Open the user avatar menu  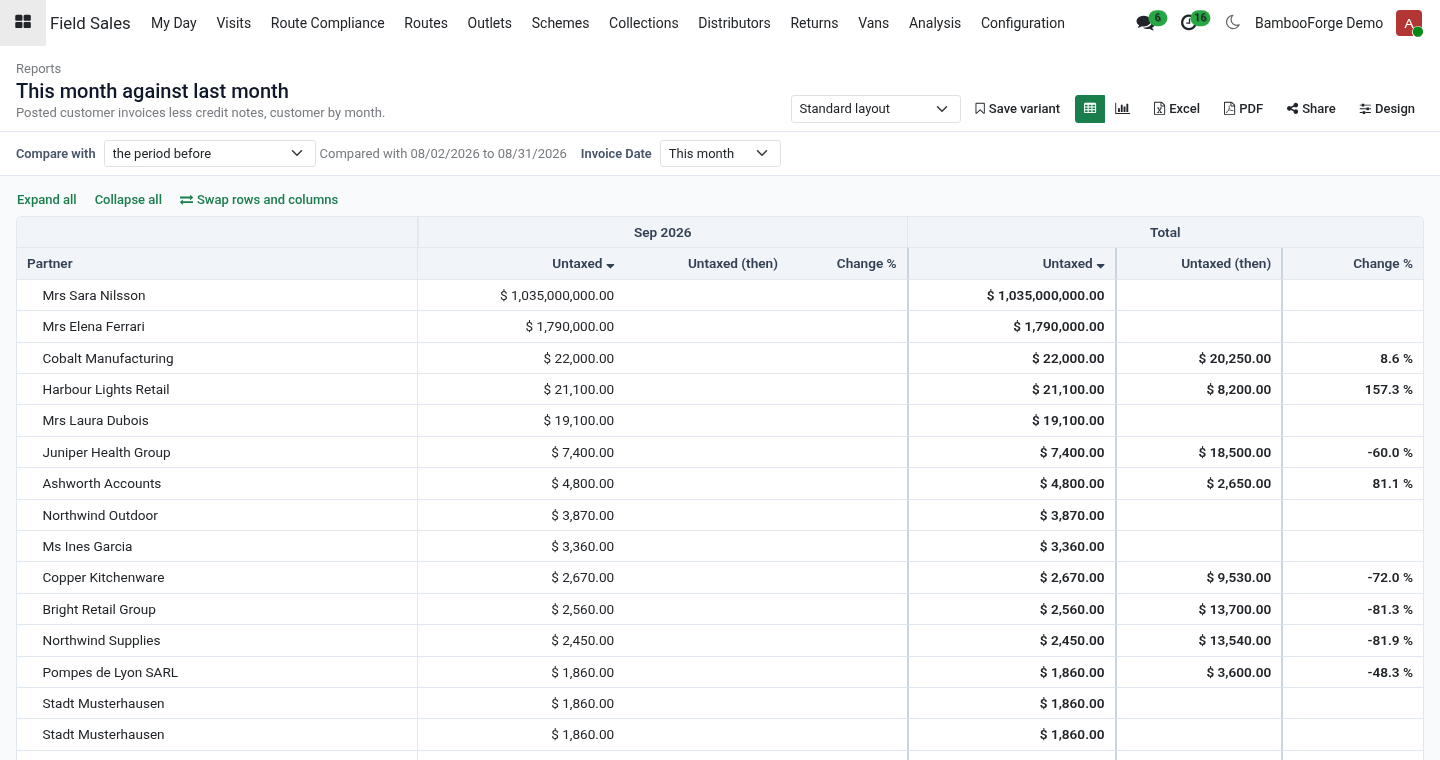pyautogui.click(x=1408, y=23)
